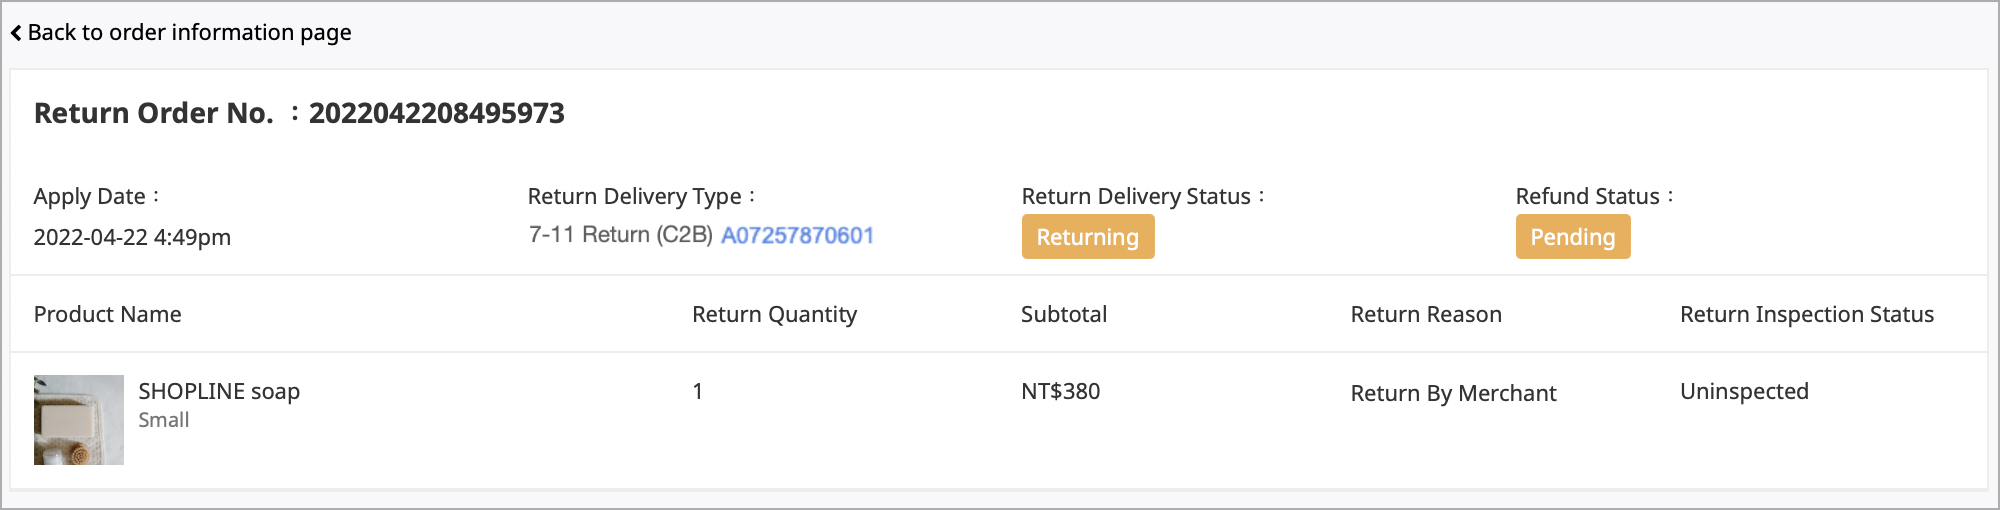
Task: Click the back chevron arrow icon
Action: (16, 33)
